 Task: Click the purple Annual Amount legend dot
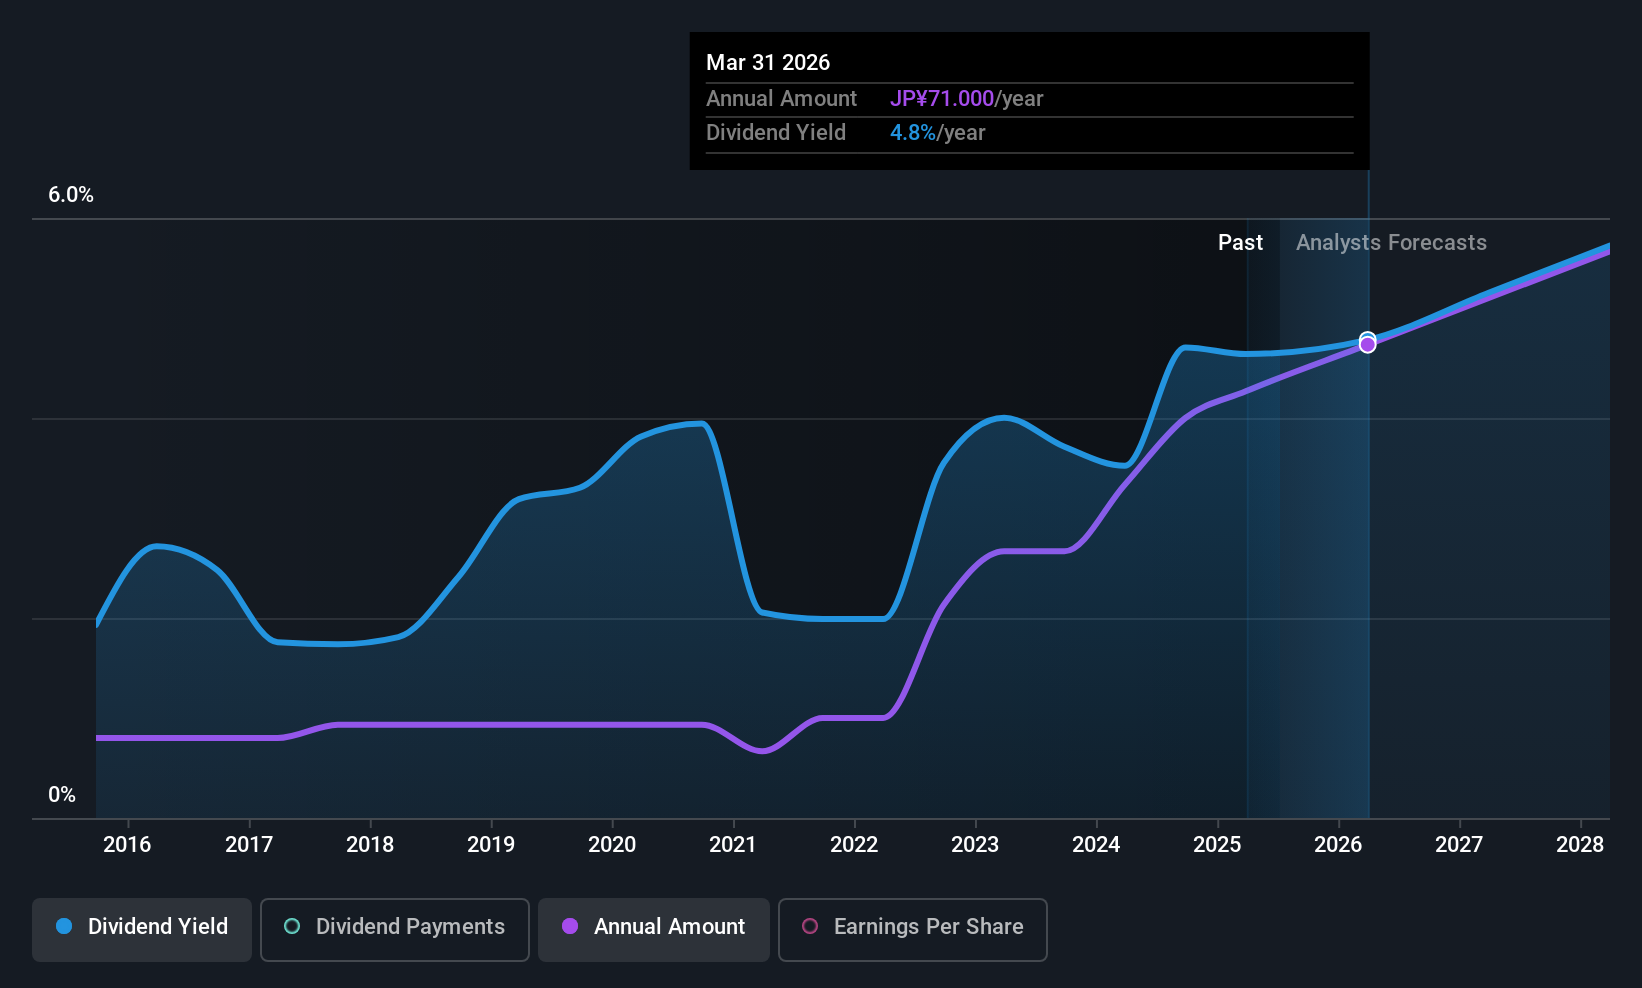570,926
